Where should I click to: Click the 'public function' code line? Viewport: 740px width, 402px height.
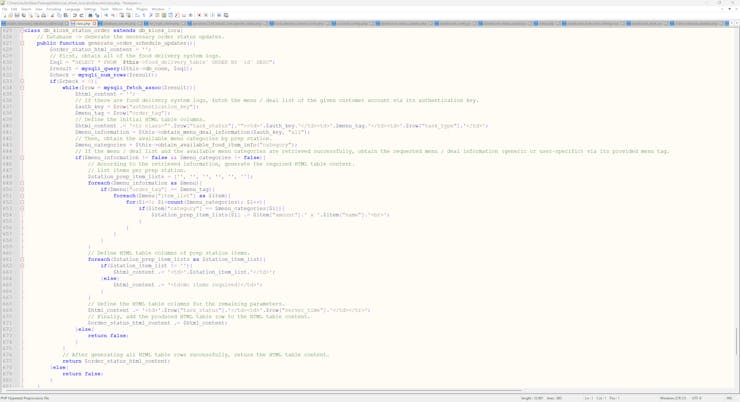[116, 43]
